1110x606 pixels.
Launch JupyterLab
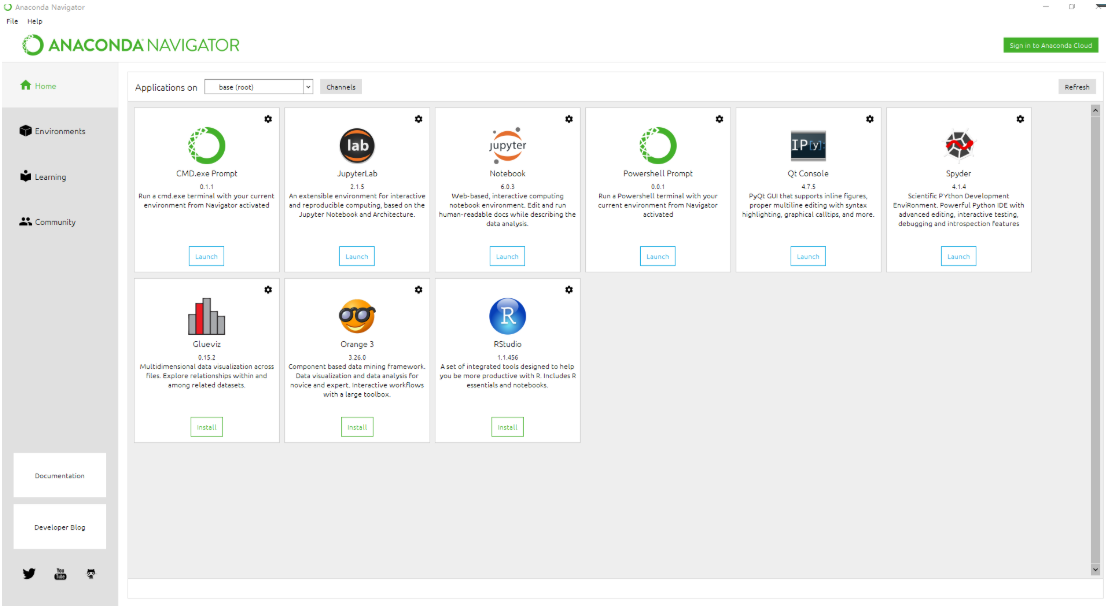357,256
